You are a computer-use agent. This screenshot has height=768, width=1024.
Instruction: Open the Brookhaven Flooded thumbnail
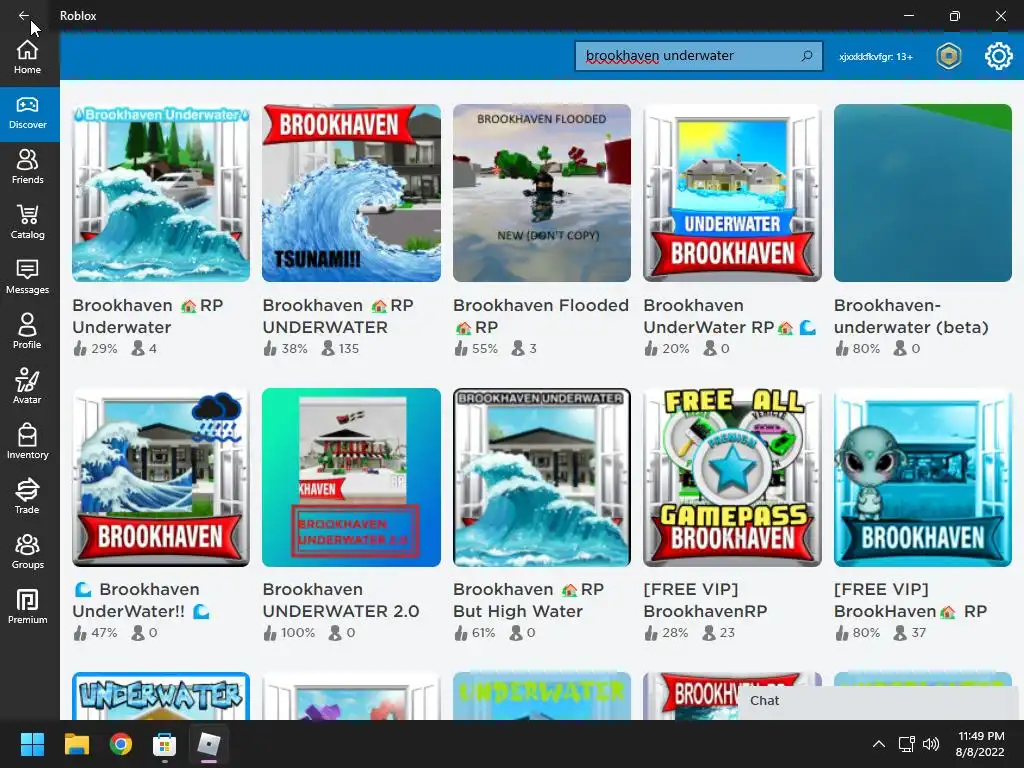(542, 193)
